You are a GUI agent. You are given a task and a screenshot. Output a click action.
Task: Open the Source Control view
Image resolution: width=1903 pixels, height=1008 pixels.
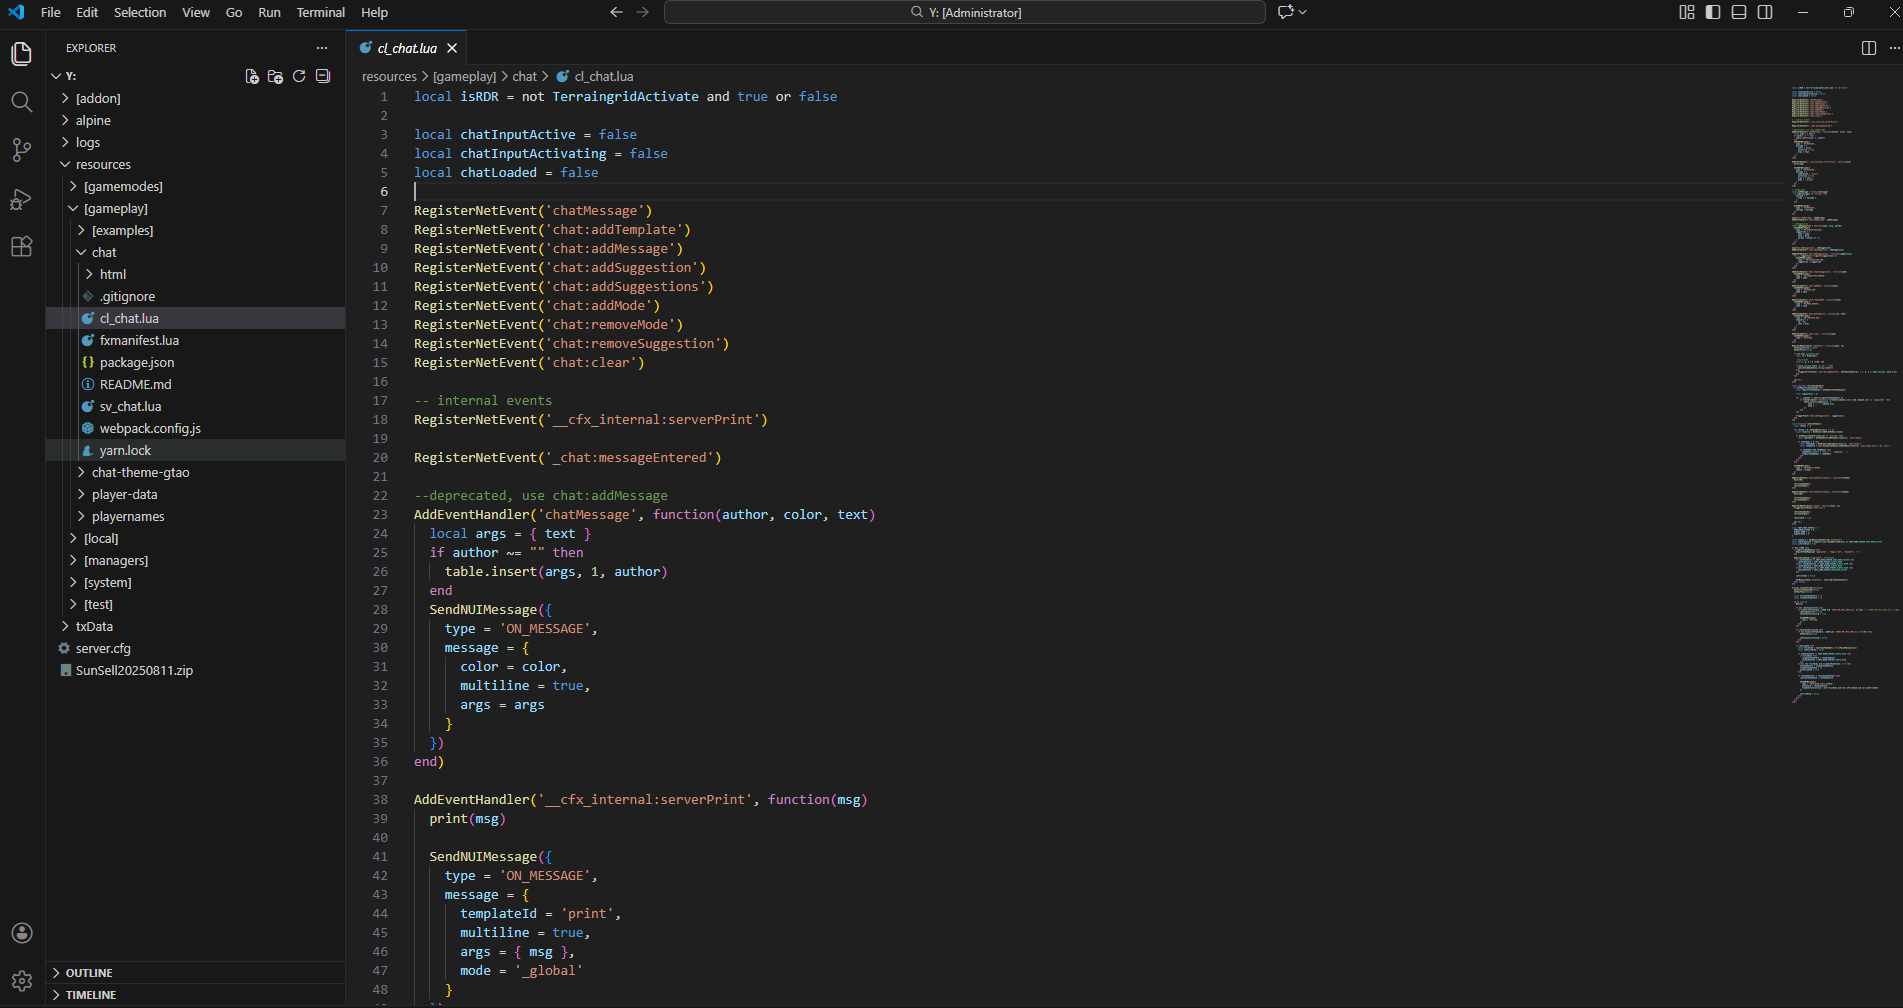[21, 150]
